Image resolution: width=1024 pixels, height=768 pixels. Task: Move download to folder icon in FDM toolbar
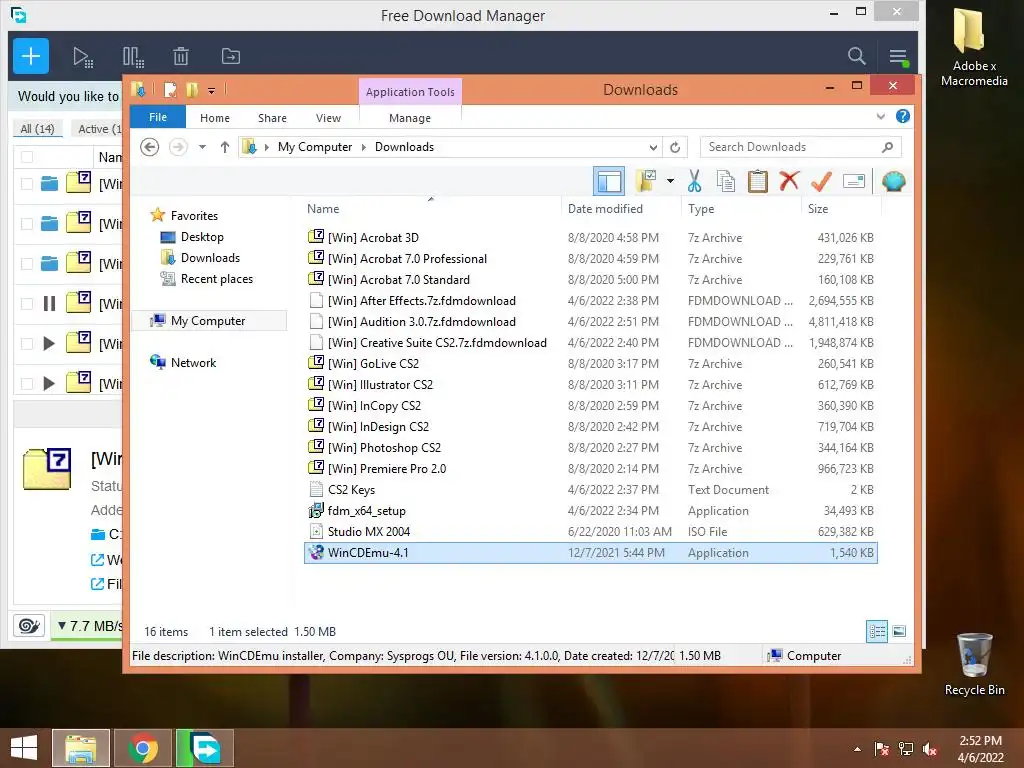pyautogui.click(x=231, y=57)
